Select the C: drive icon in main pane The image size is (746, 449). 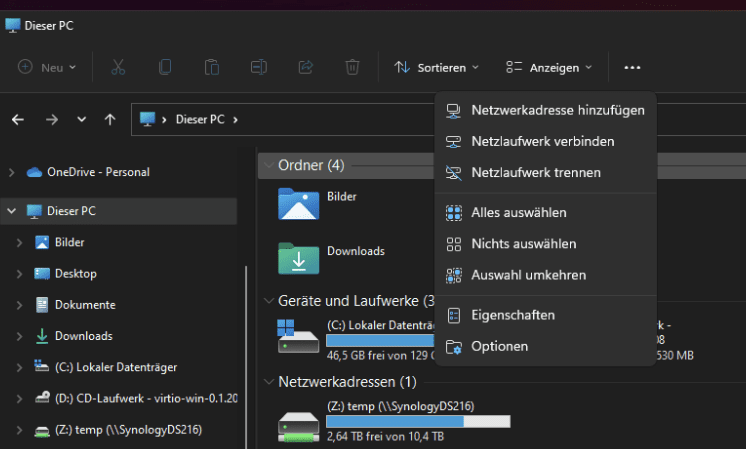click(298, 337)
